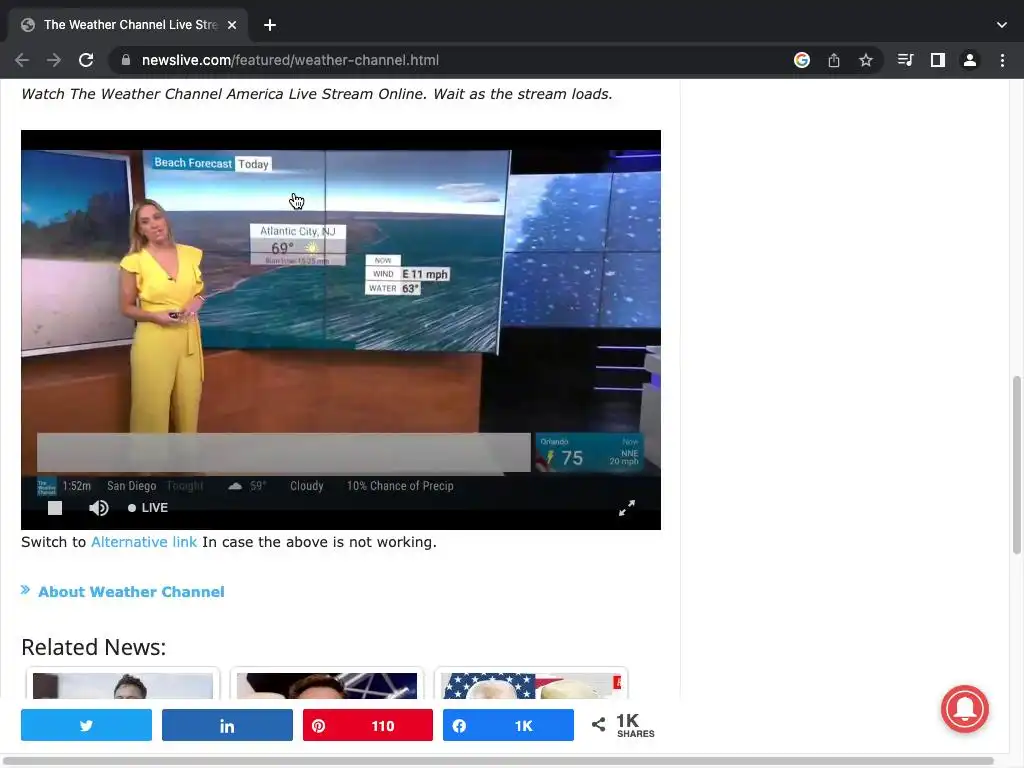This screenshot has width=1024, height=768.
Task: Click the vertical page scrollbar
Action: (x=1017, y=465)
